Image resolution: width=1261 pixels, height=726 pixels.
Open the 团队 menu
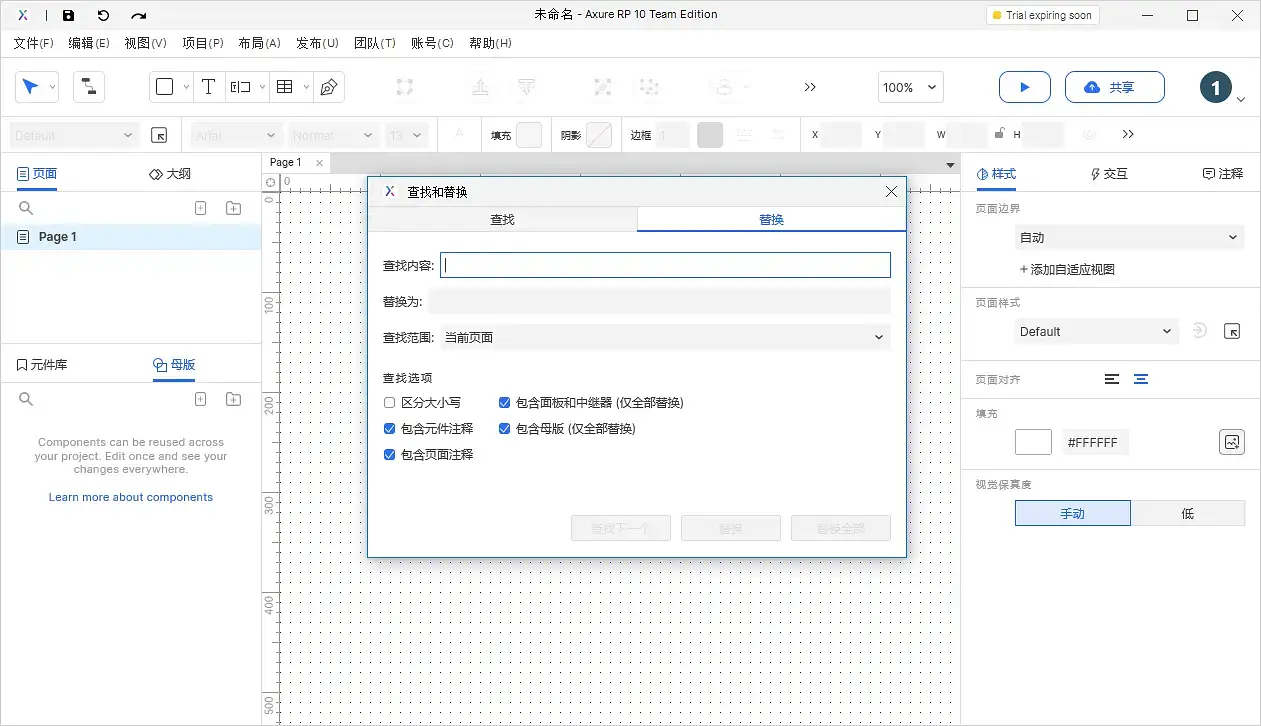pos(375,43)
